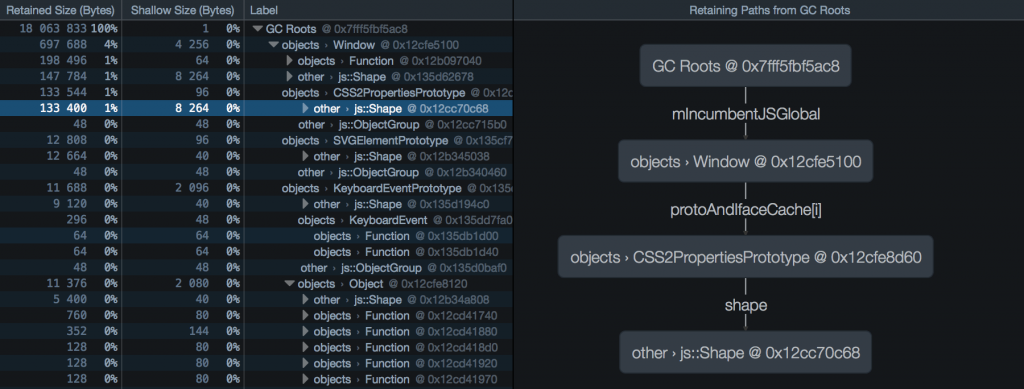1024x389 pixels.
Task: Select the js::ObjectGroup @ 0x135d0baf0 row
Action: click(257, 268)
